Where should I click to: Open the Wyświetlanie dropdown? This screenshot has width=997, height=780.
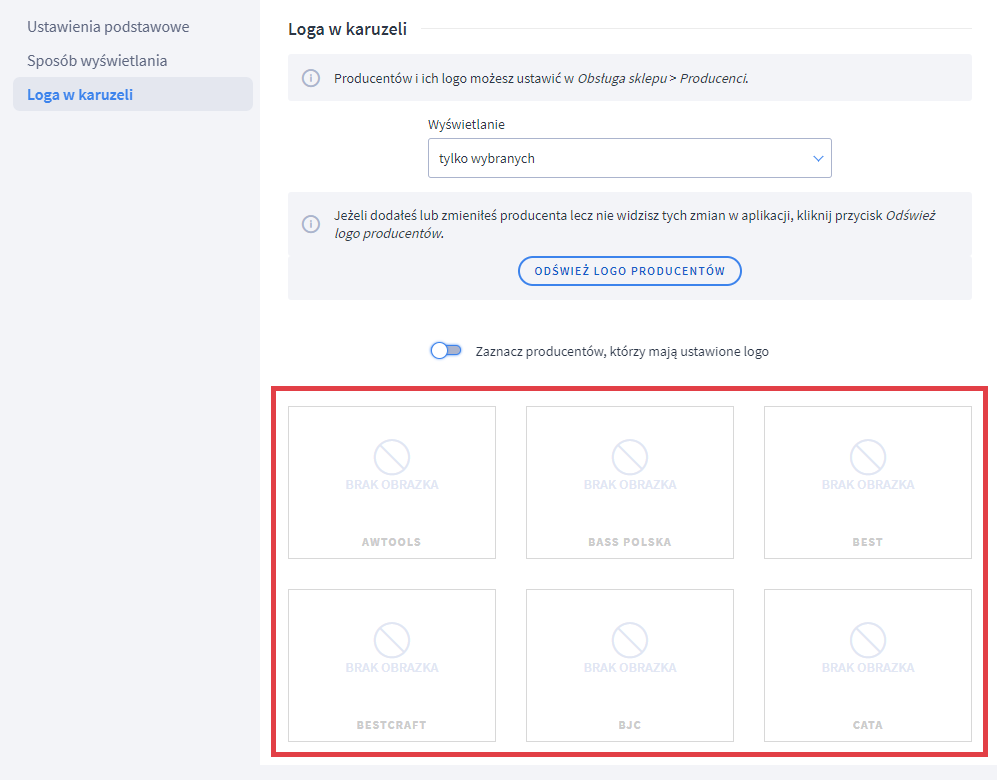click(x=629, y=158)
